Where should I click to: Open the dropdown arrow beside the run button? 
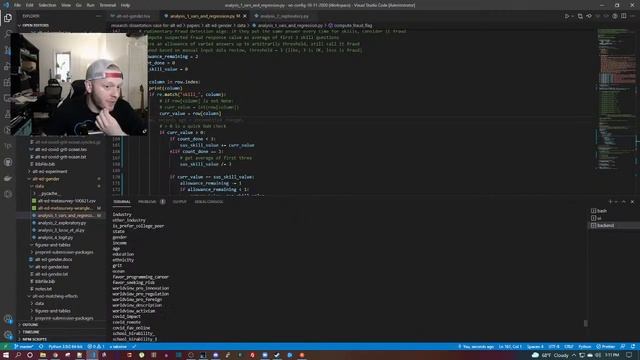tap(572, 16)
